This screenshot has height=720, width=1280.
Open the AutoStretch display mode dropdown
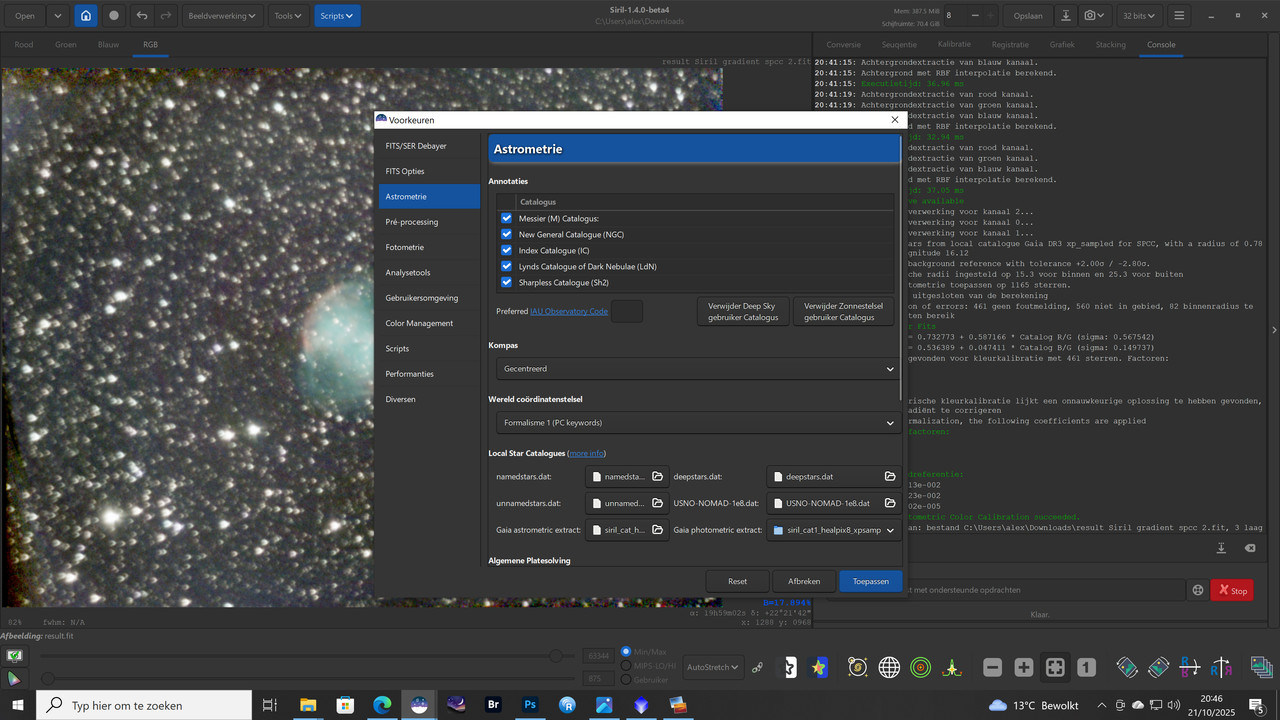click(714, 667)
